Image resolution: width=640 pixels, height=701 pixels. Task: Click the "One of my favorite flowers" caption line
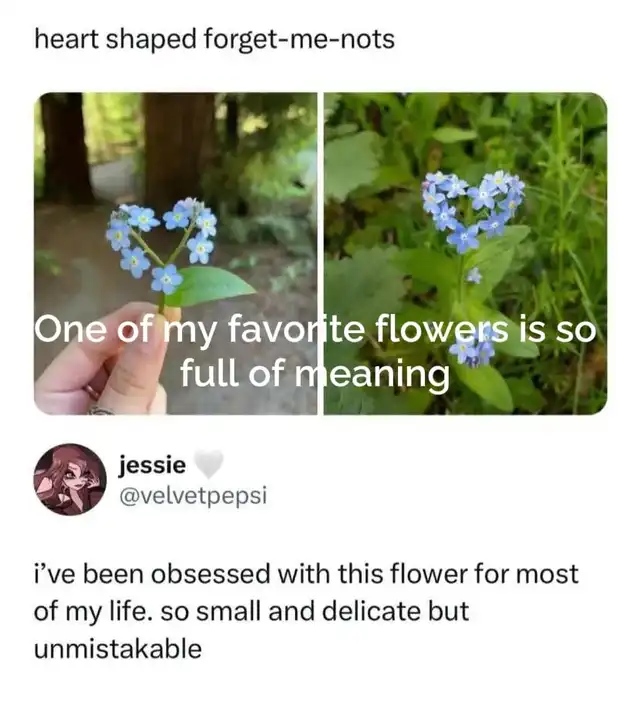pos(316,332)
